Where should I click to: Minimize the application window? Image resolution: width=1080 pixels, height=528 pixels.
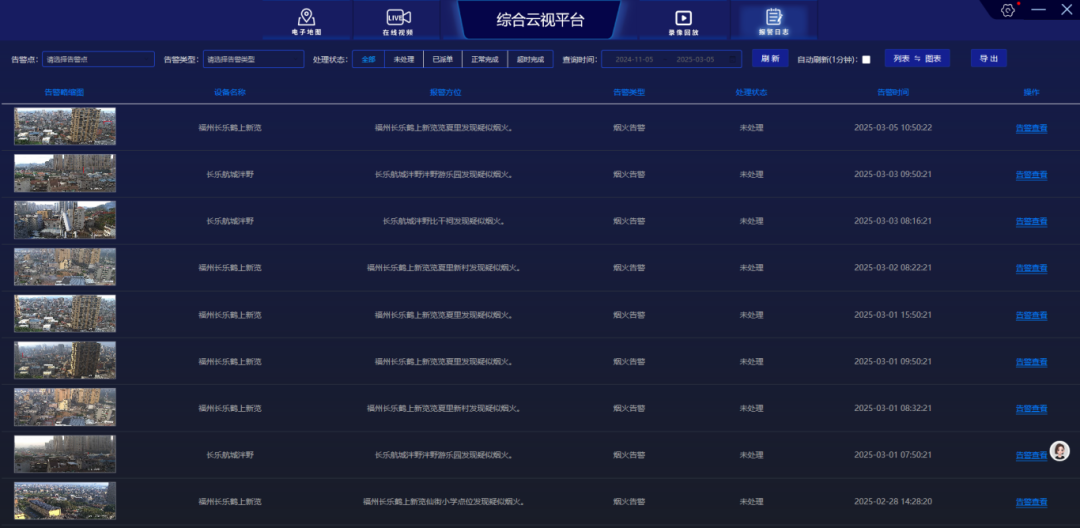tap(1039, 10)
